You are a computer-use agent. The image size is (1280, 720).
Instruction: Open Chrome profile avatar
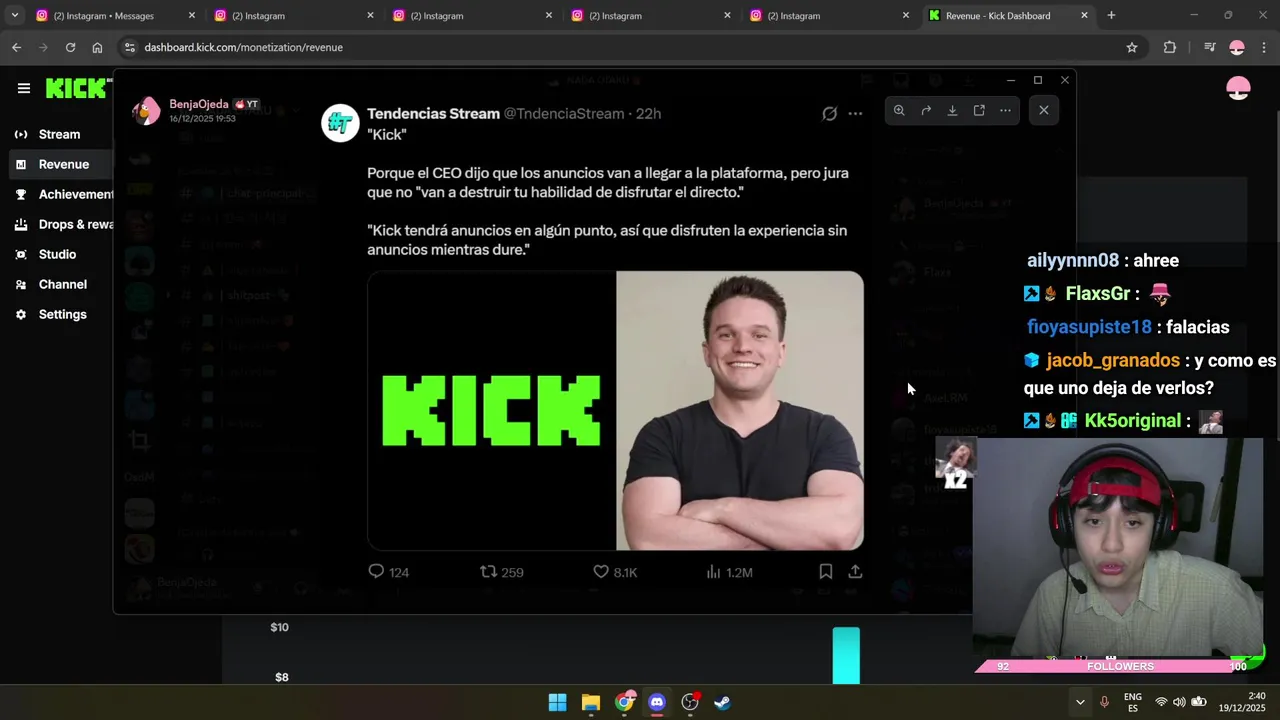(x=1237, y=47)
